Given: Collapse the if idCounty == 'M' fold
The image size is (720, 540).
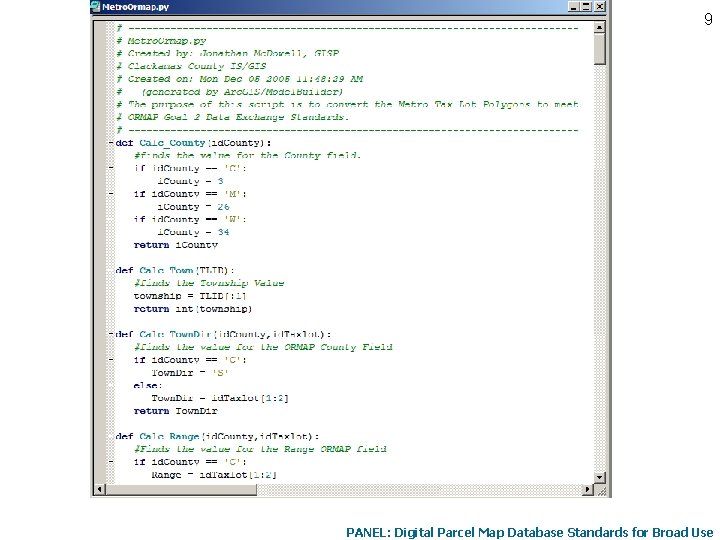Looking at the screenshot, I should 111,194.
